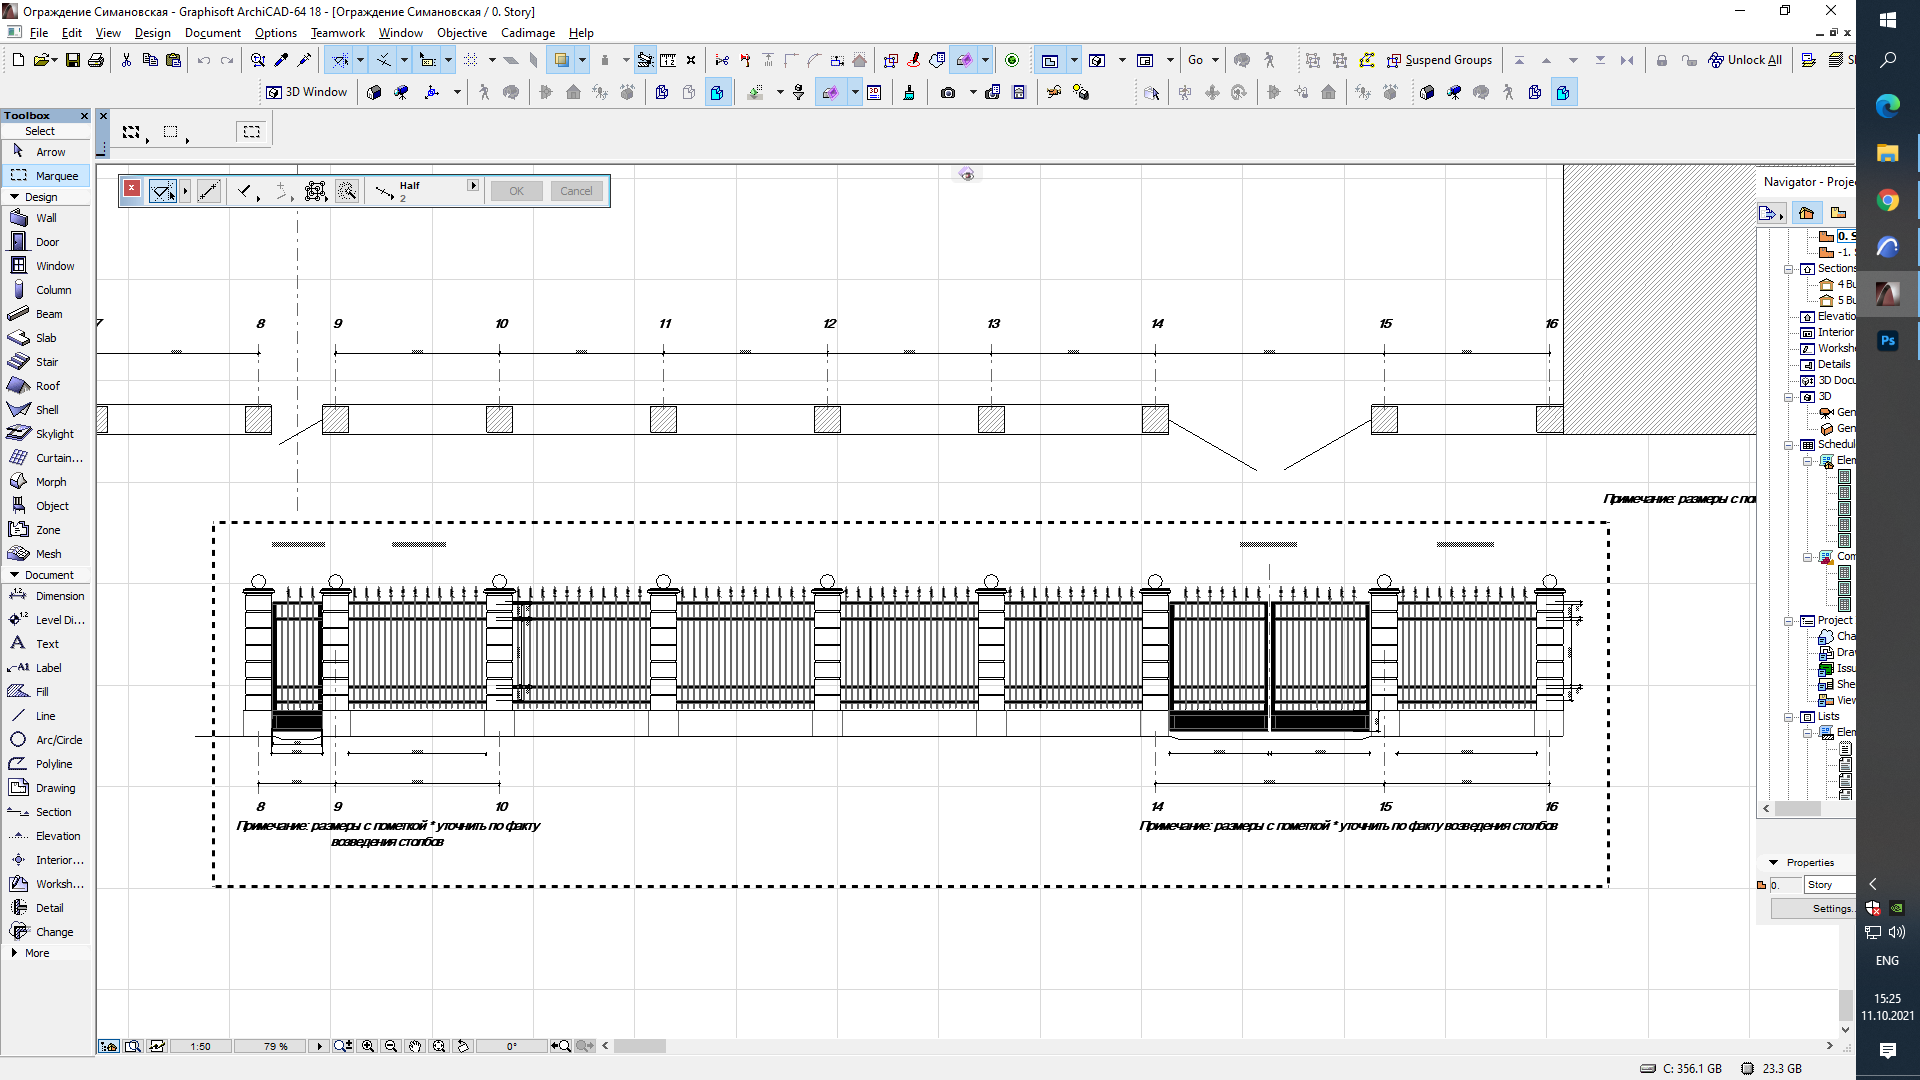
Task: Select the Arc/Circle tool
Action: pyautogui.click(x=47, y=740)
